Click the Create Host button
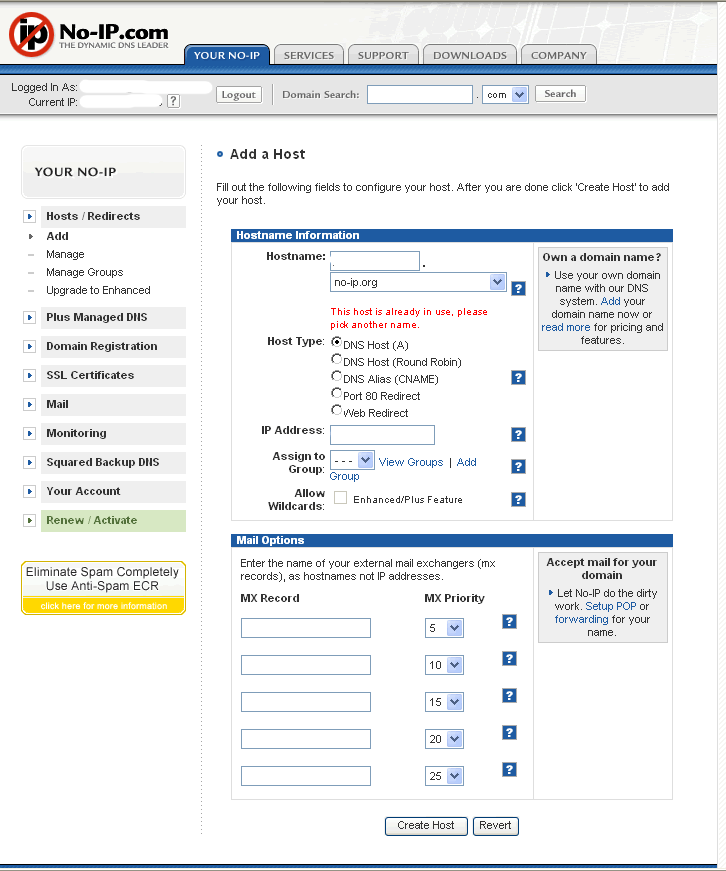 (x=426, y=826)
